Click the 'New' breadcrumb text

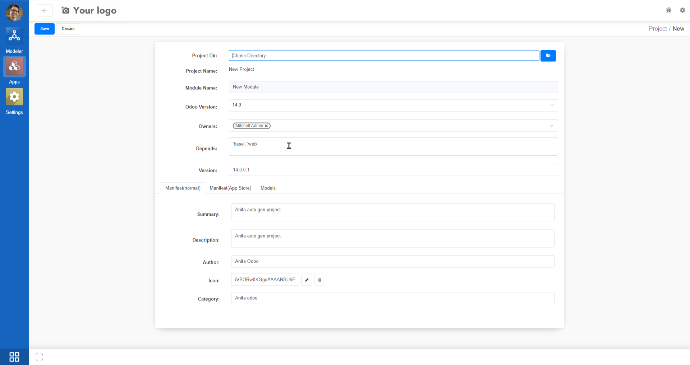pos(678,29)
